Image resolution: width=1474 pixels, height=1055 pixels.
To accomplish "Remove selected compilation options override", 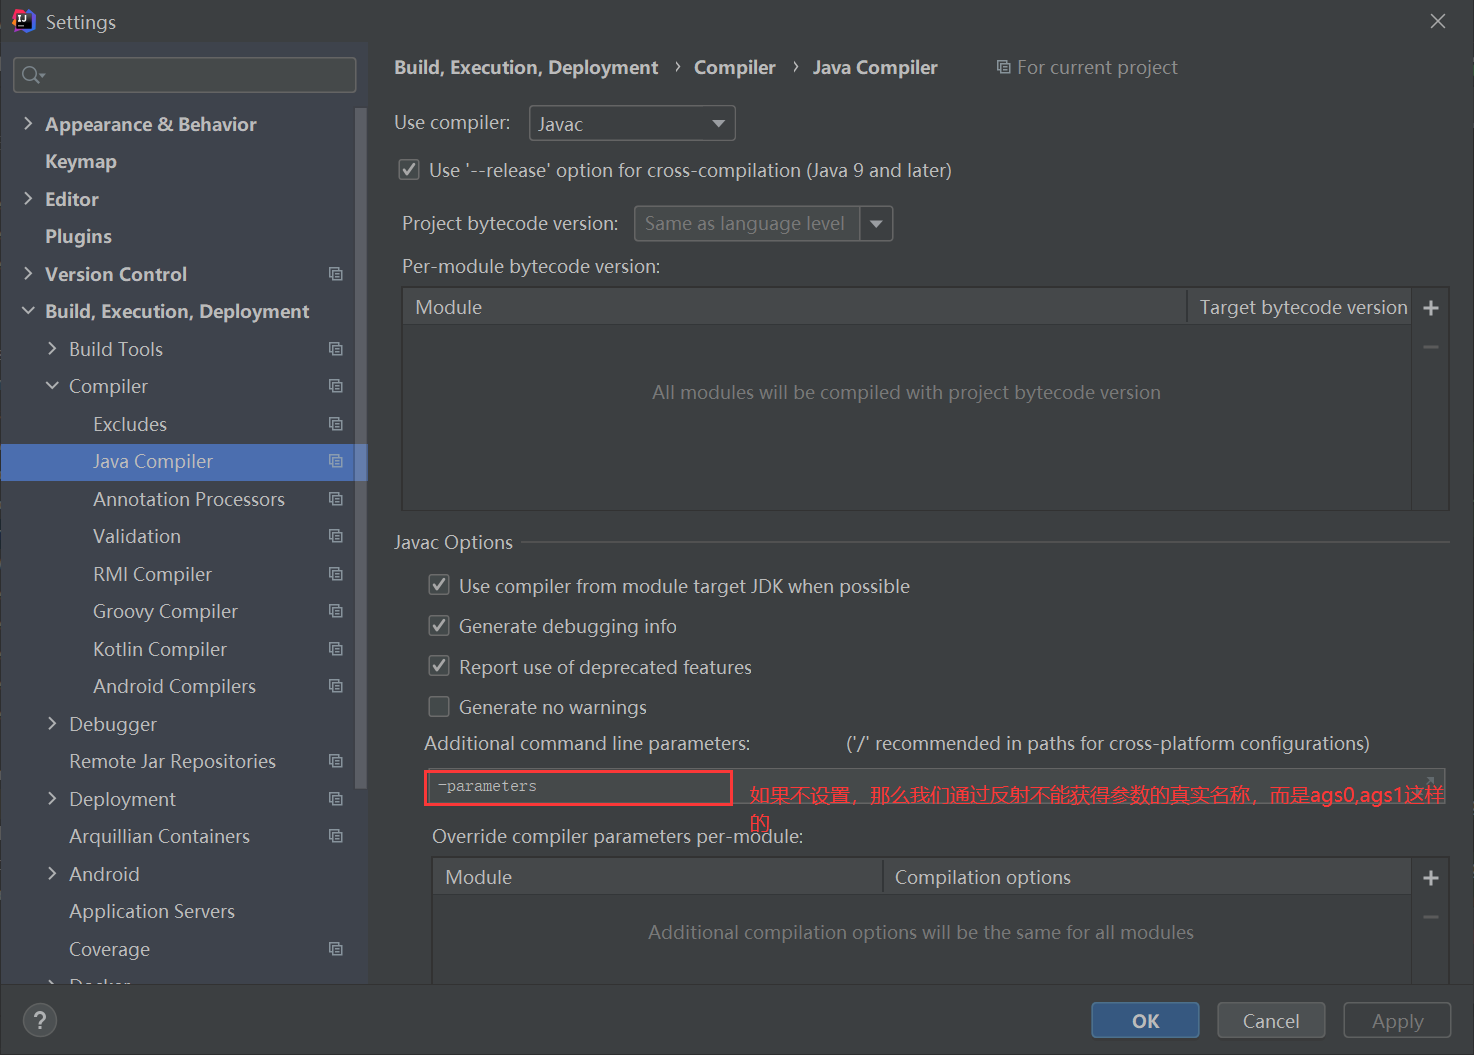I will pyautogui.click(x=1431, y=917).
